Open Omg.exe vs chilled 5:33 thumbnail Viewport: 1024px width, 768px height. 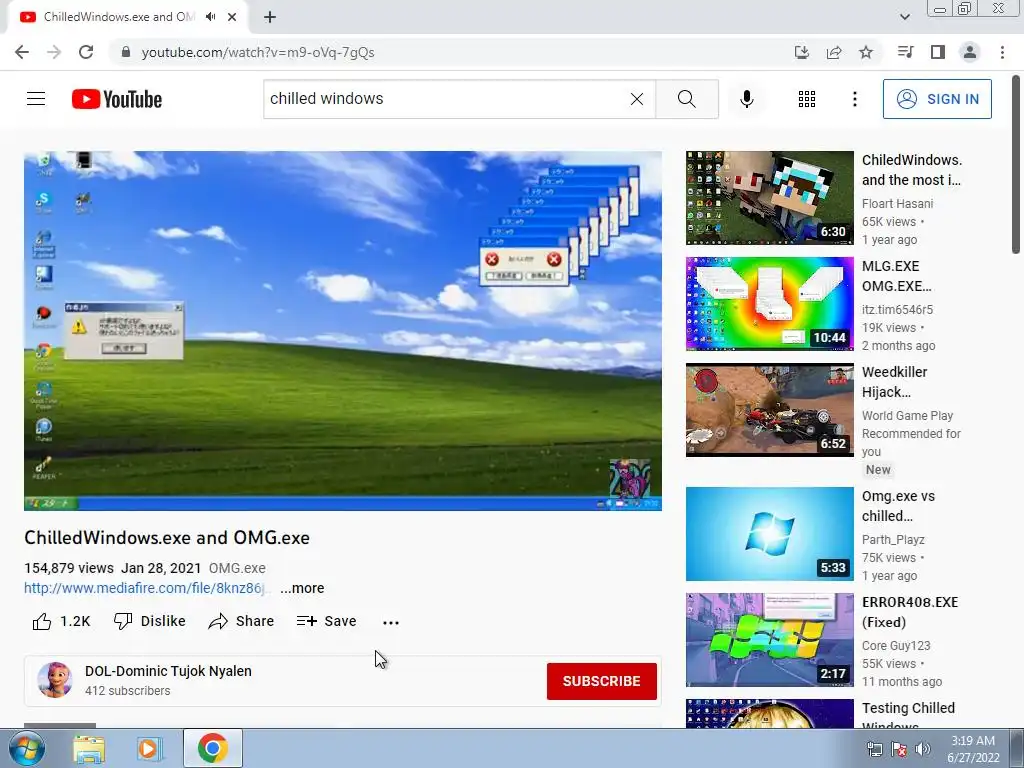click(769, 534)
